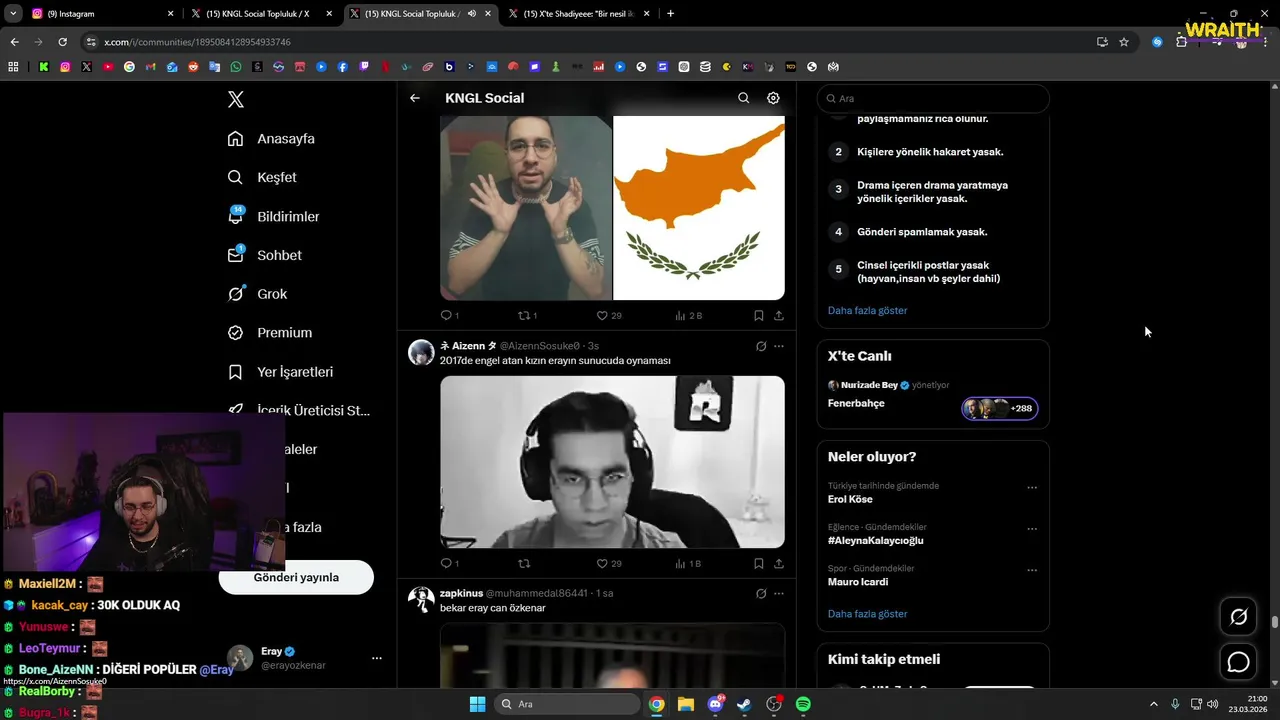
Task: Click the Gönderi yayınla button
Action: 296,577
